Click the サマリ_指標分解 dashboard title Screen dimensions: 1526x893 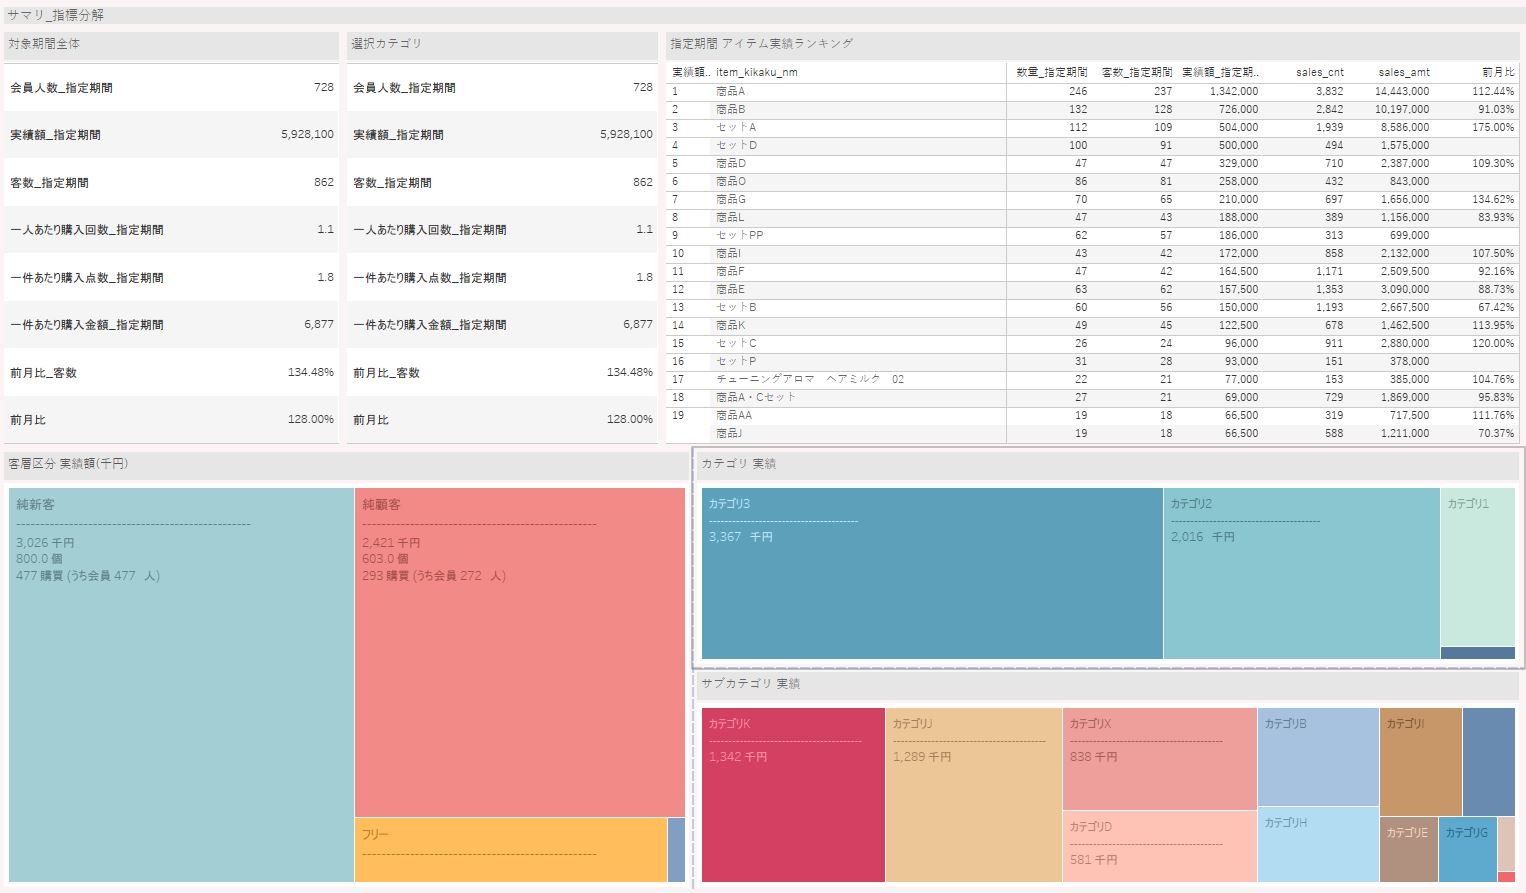[x=55, y=15]
